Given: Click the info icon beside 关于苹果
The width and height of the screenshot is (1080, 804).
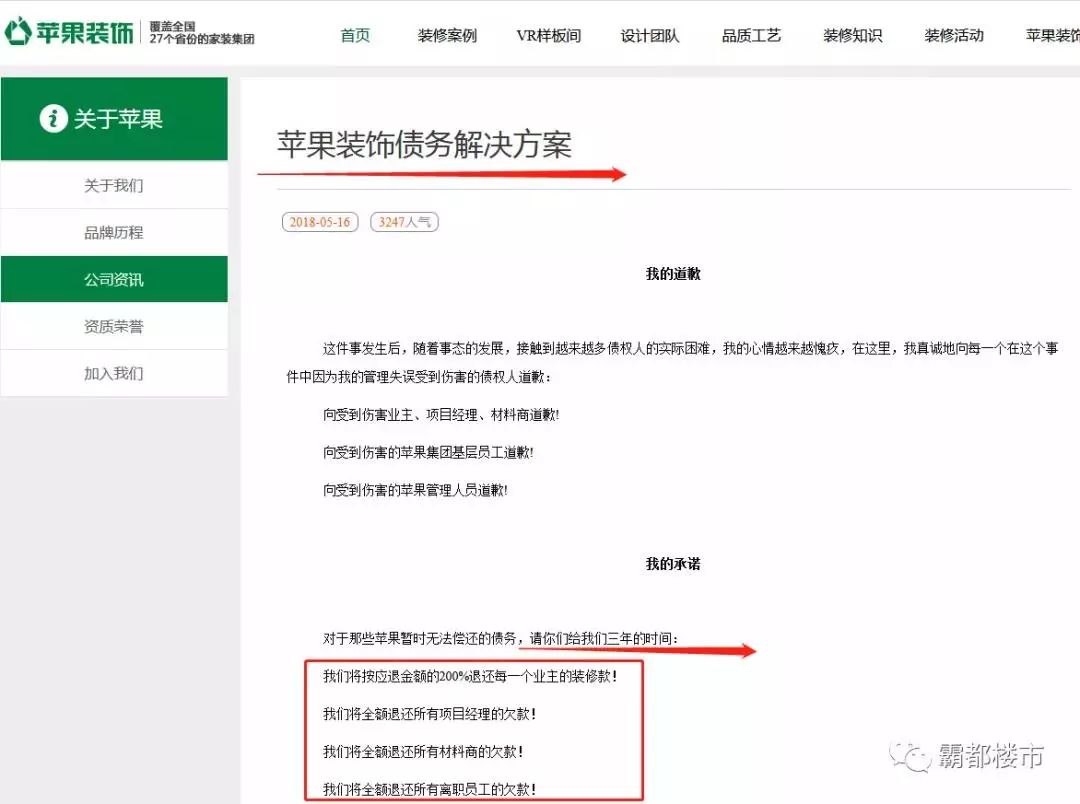Looking at the screenshot, I should point(53,118).
